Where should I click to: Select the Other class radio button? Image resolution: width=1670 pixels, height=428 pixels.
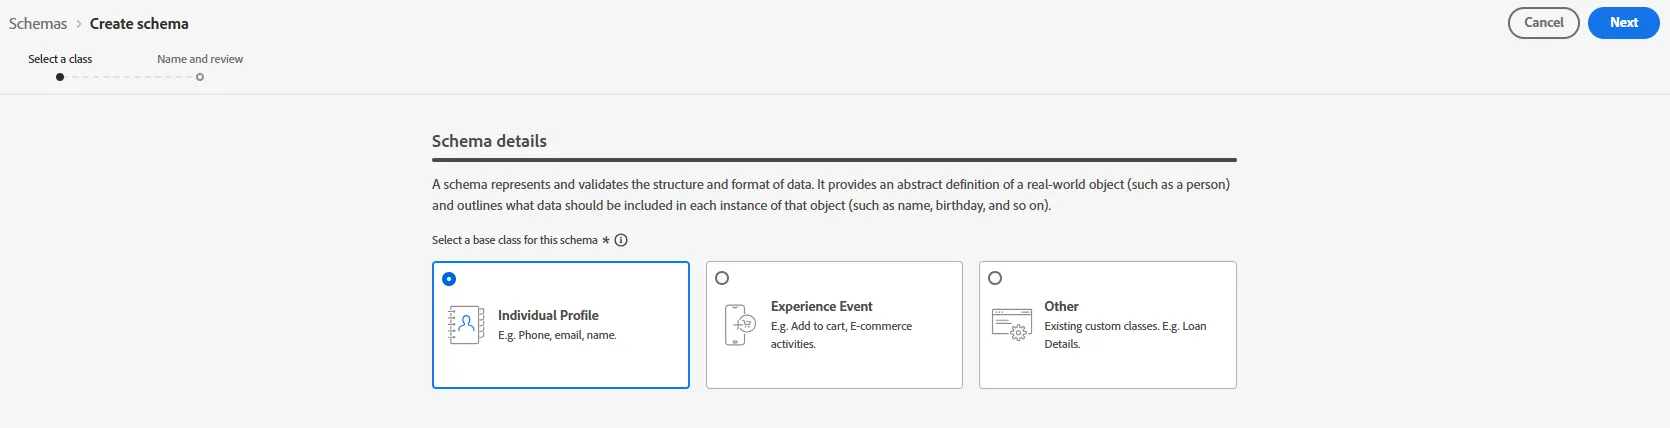pos(995,278)
